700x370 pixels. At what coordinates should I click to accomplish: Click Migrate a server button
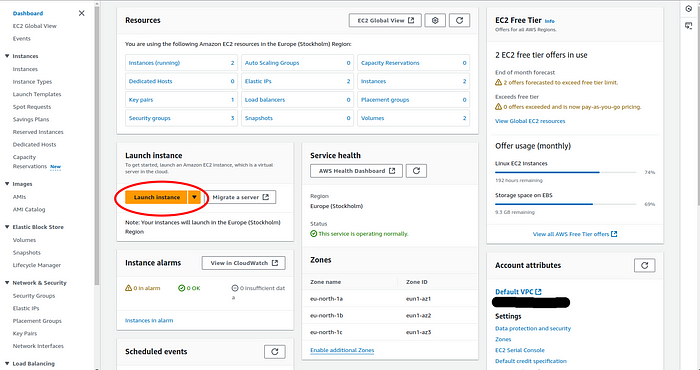tap(241, 197)
